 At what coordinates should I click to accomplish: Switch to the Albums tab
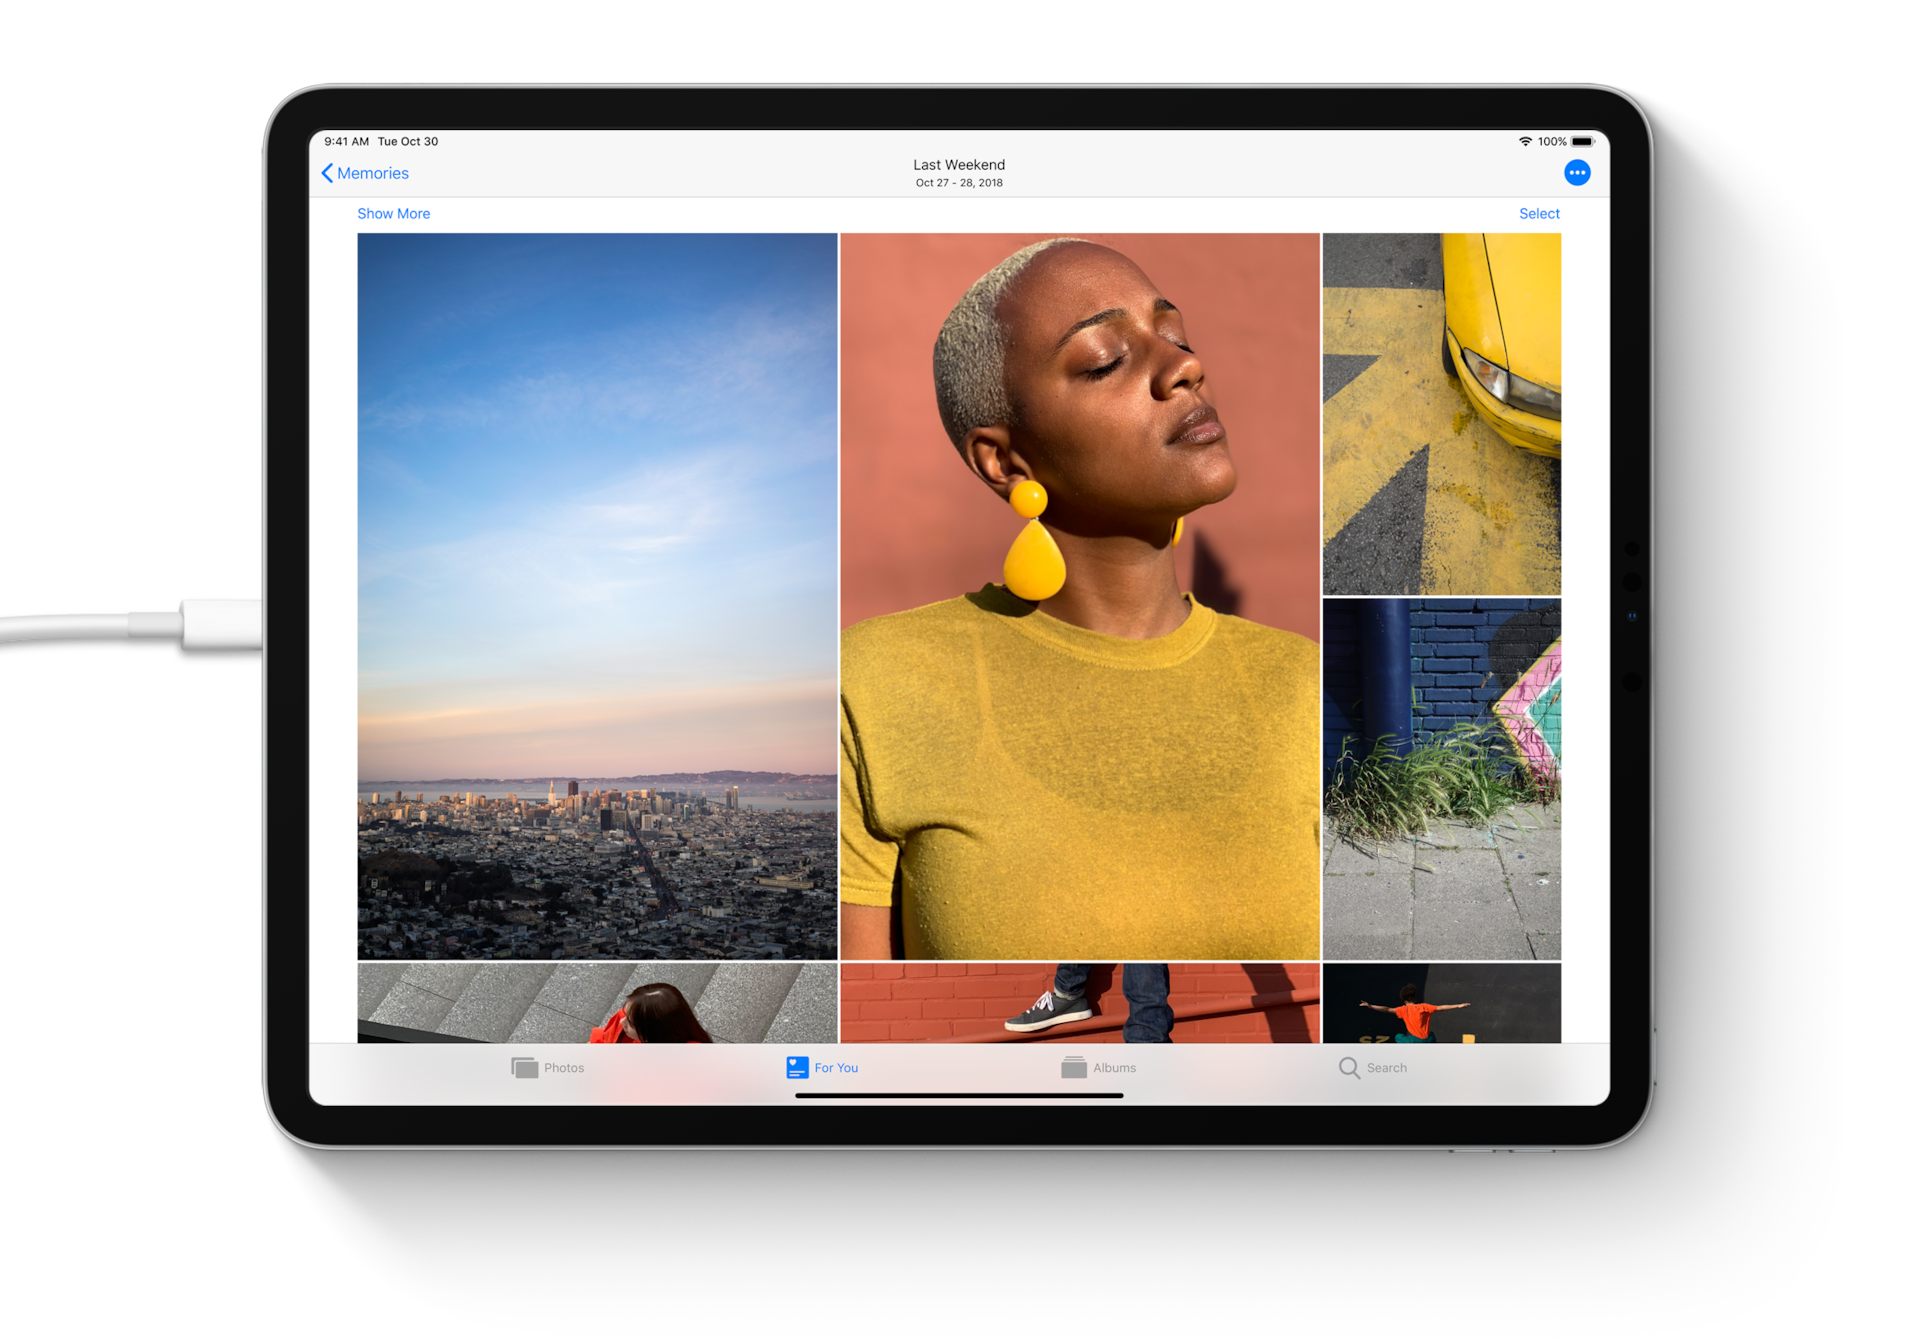click(x=1098, y=1068)
